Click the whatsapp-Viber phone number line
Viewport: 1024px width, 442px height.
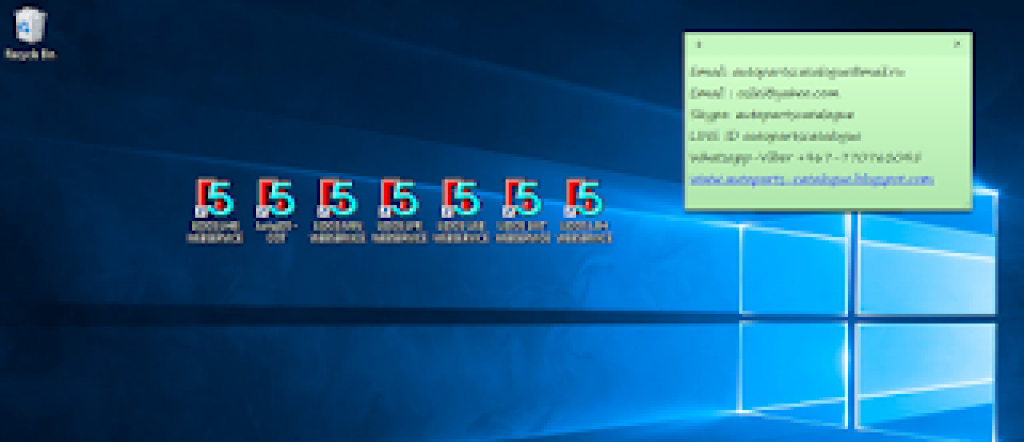[805, 157]
